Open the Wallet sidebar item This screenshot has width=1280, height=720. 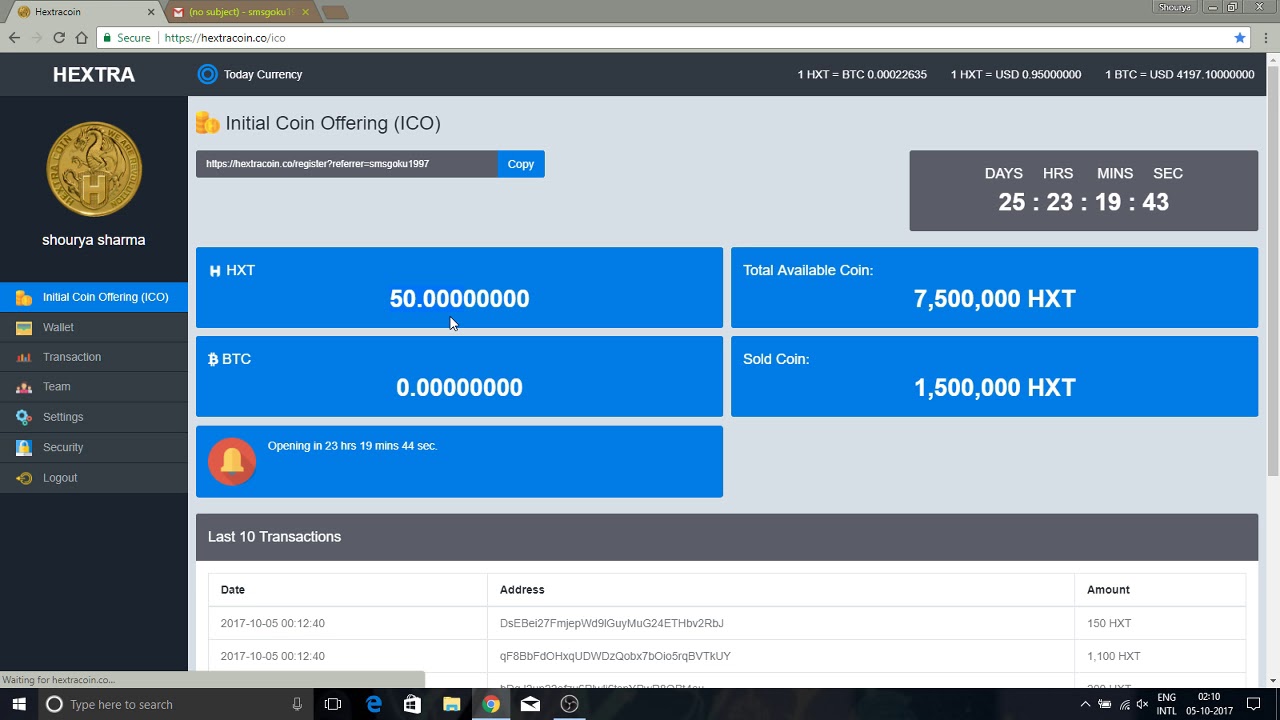[x=94, y=327]
